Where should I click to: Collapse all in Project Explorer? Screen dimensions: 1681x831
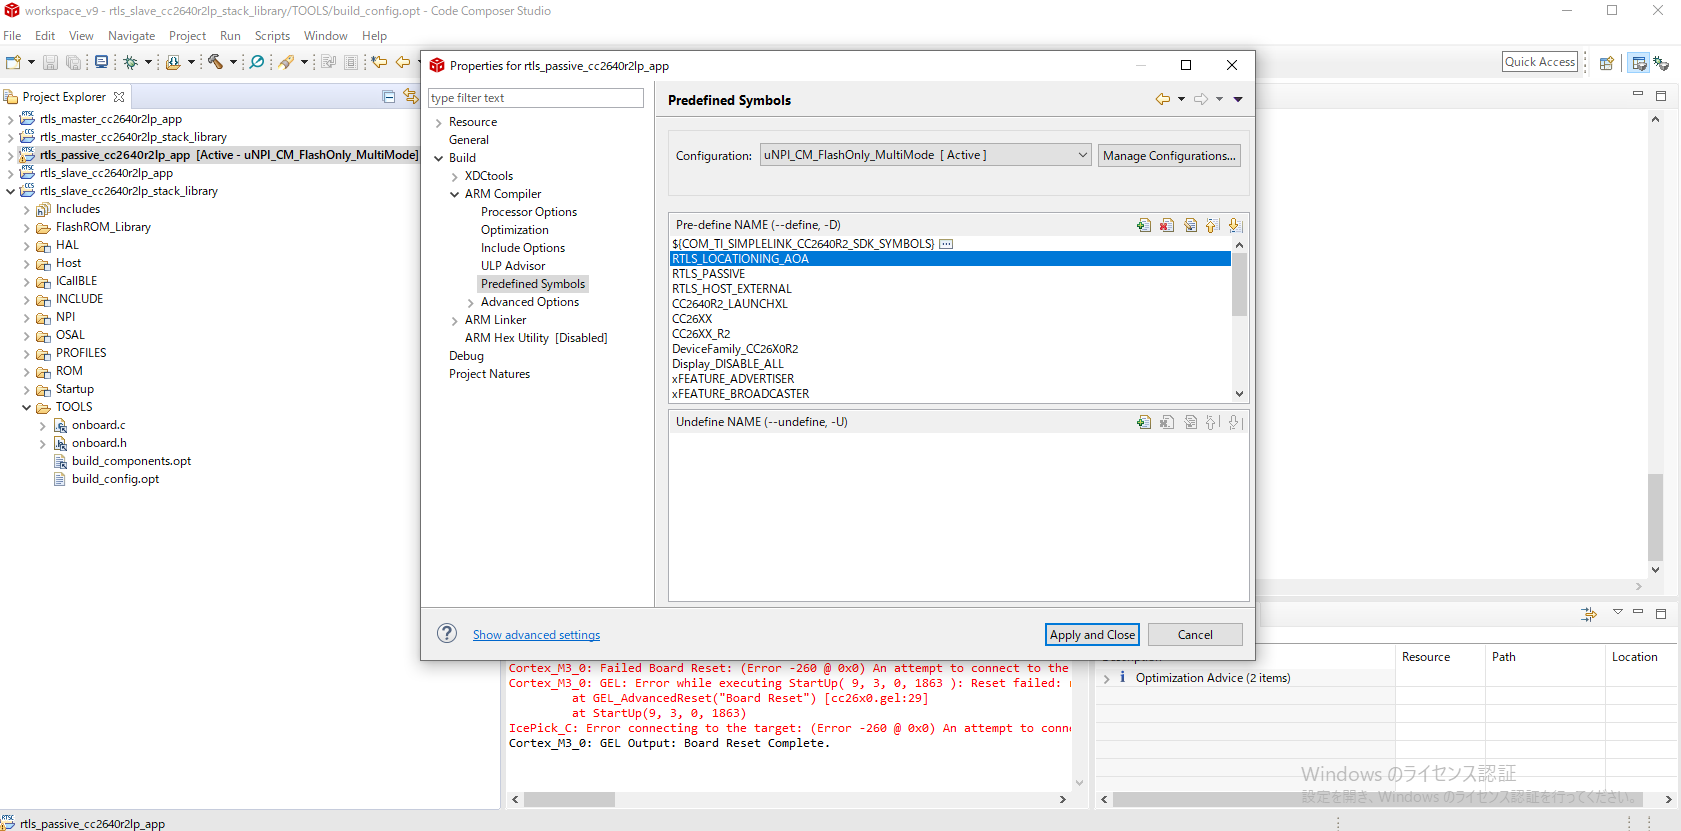pos(389,97)
